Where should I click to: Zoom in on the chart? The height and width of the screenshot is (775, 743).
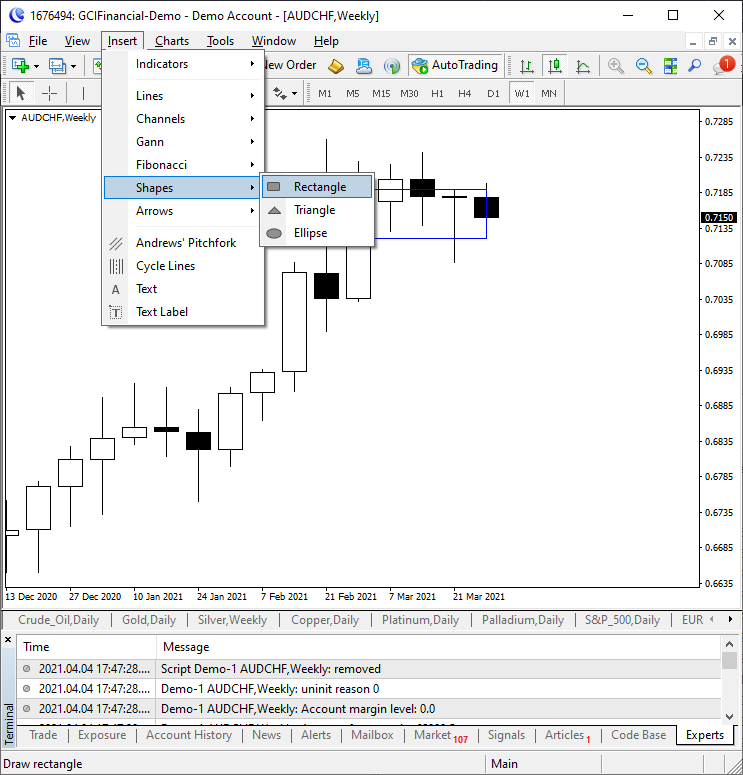(x=615, y=66)
